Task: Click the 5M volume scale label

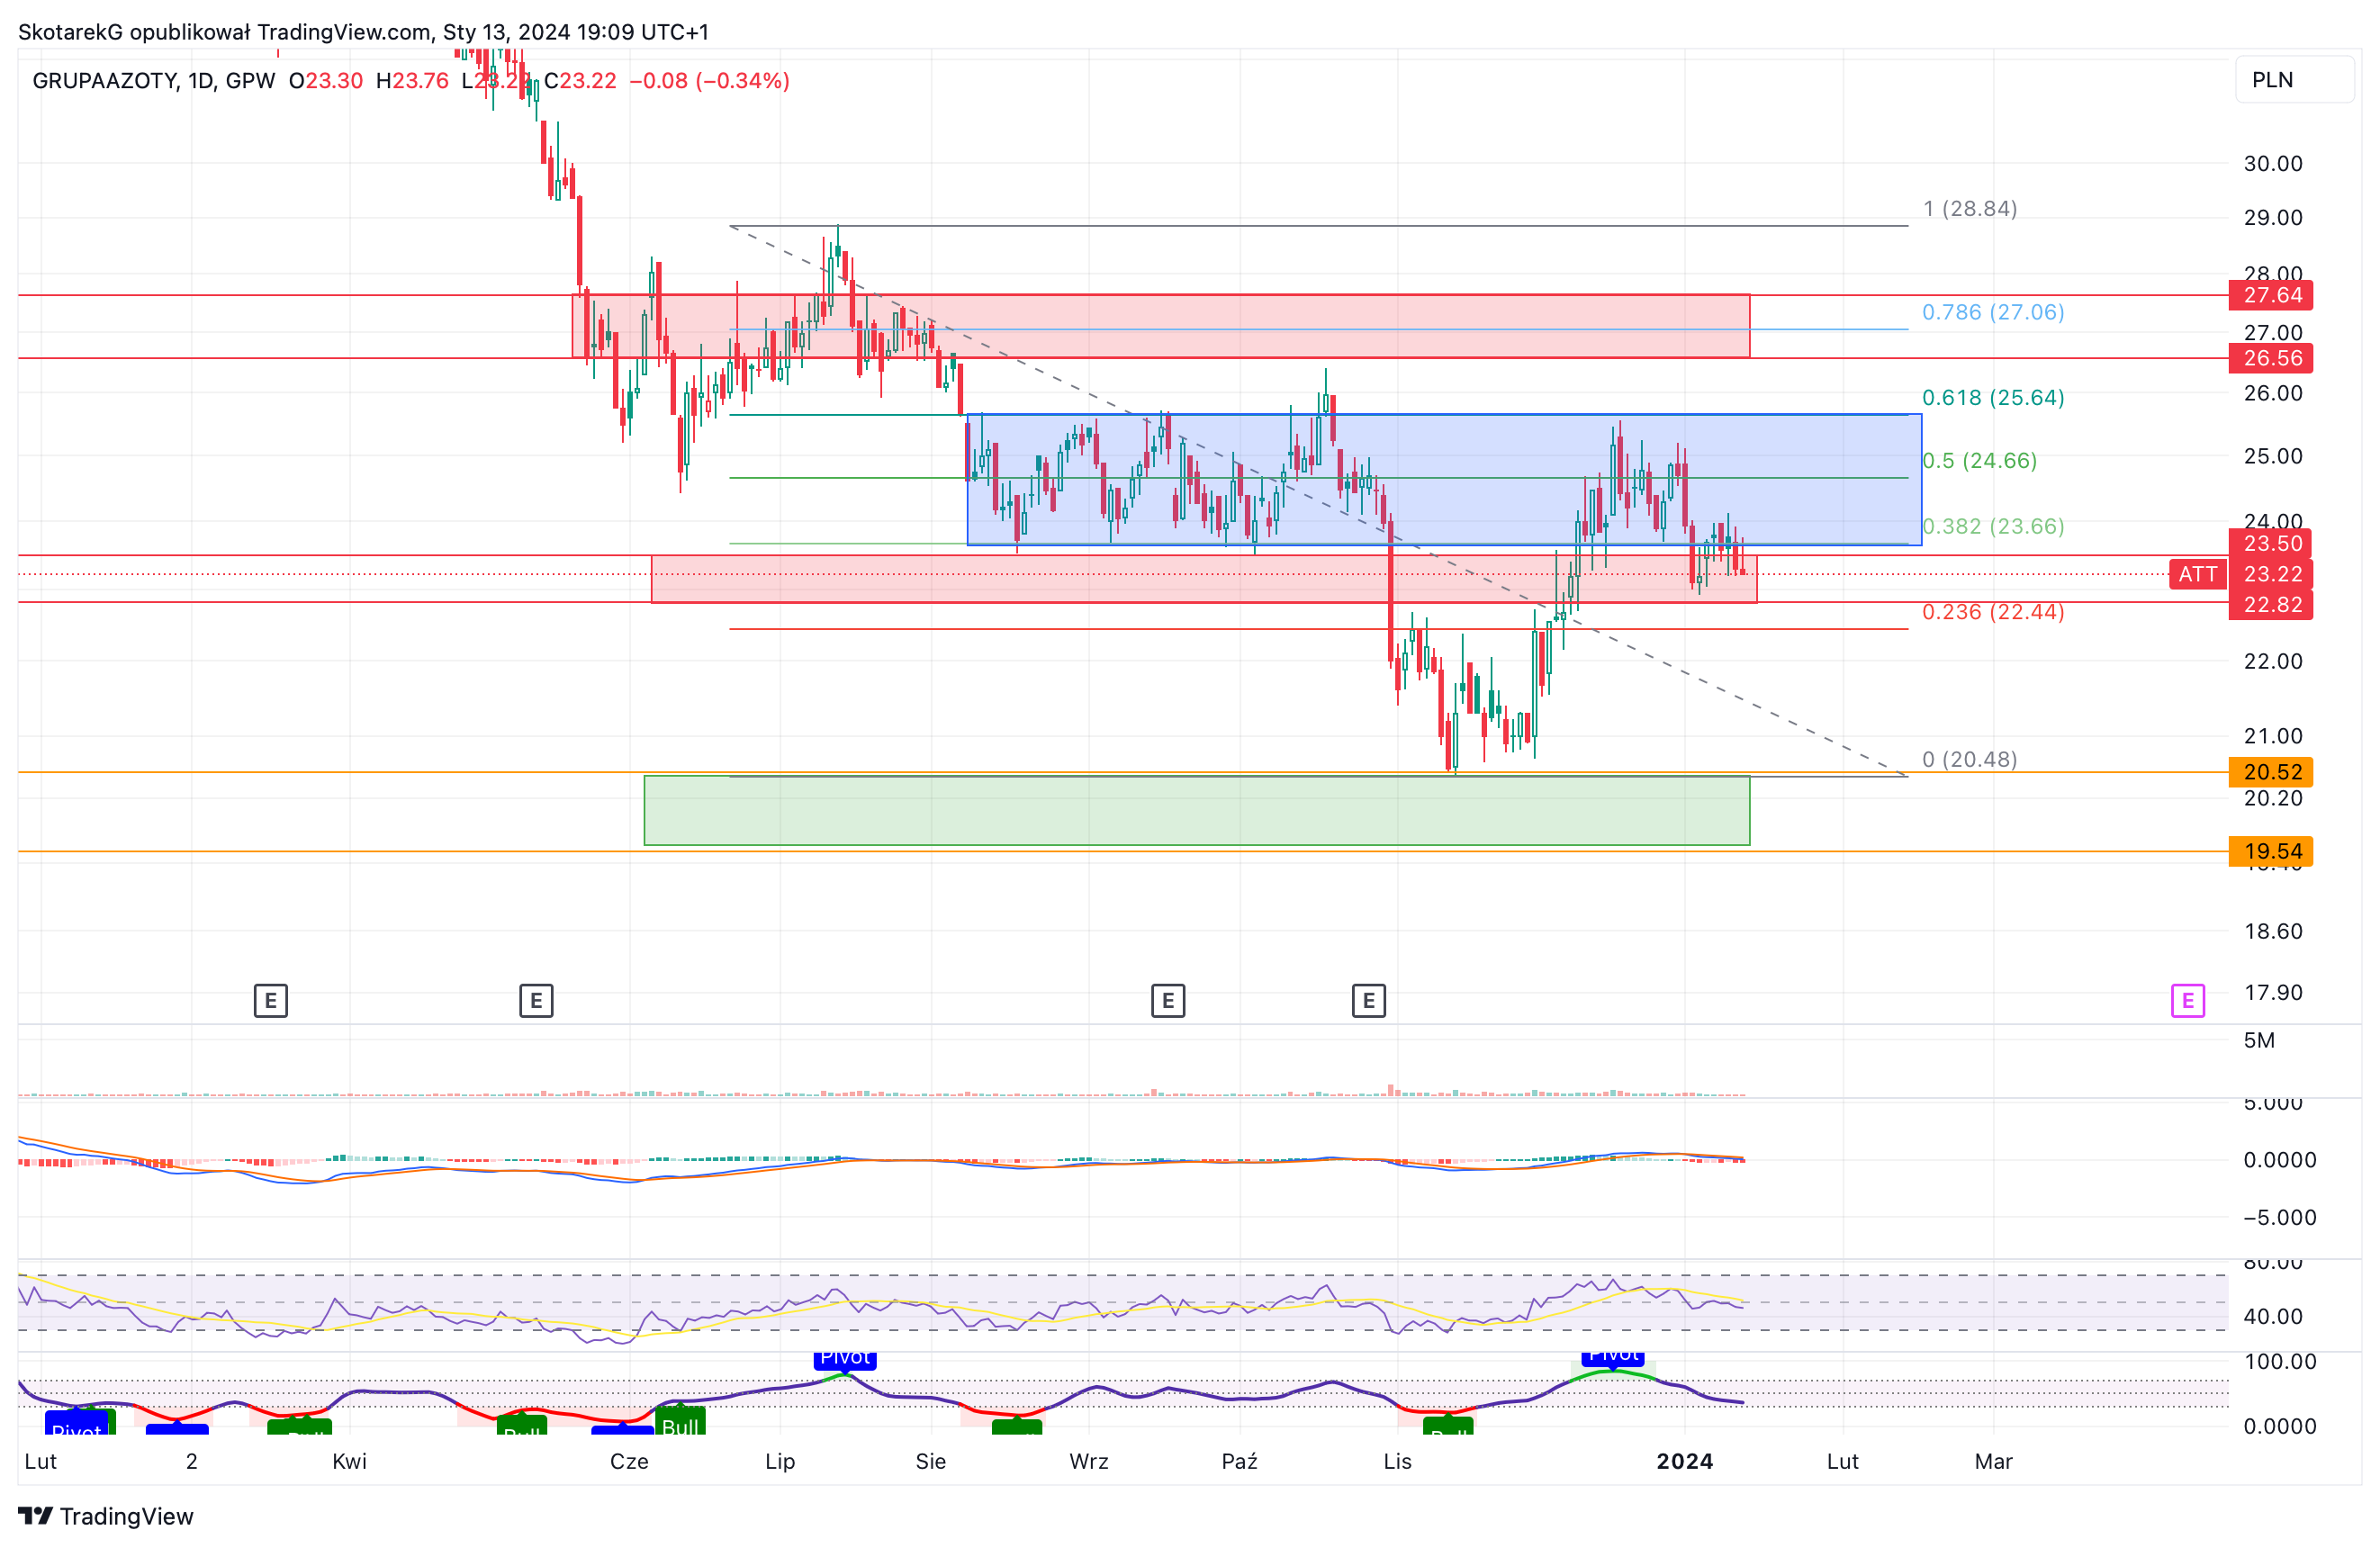Action: [x=2259, y=1040]
